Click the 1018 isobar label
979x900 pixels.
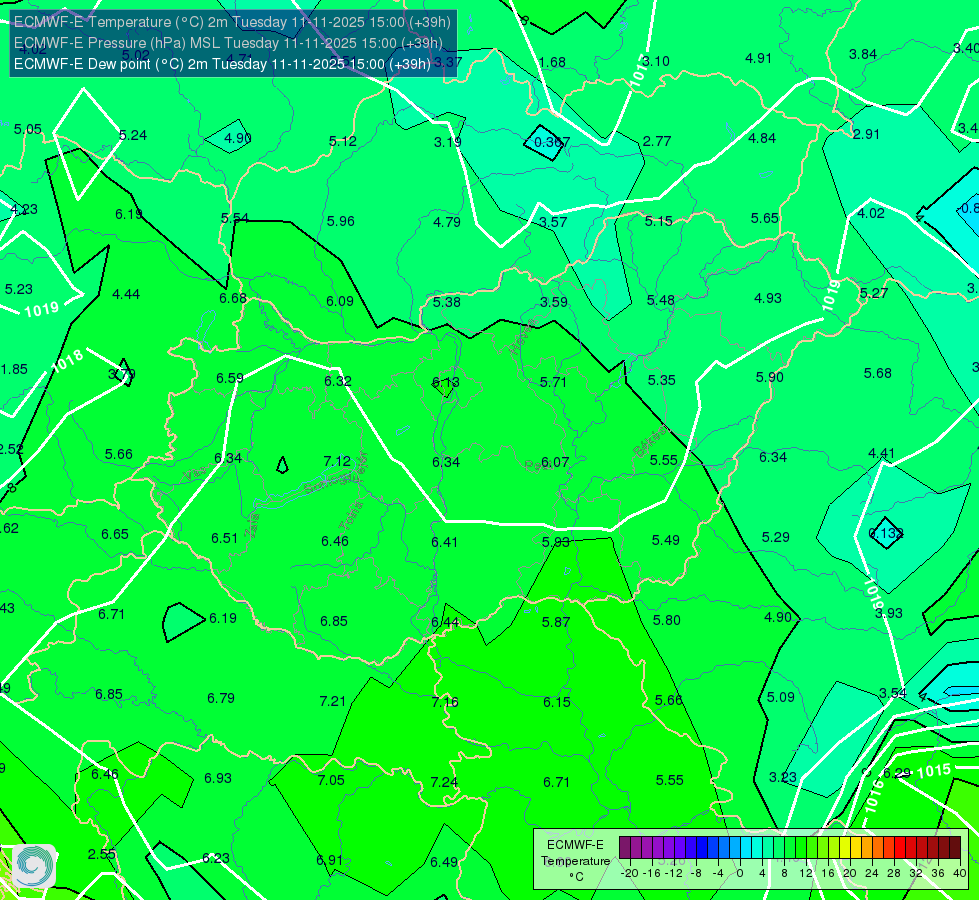coord(67,361)
